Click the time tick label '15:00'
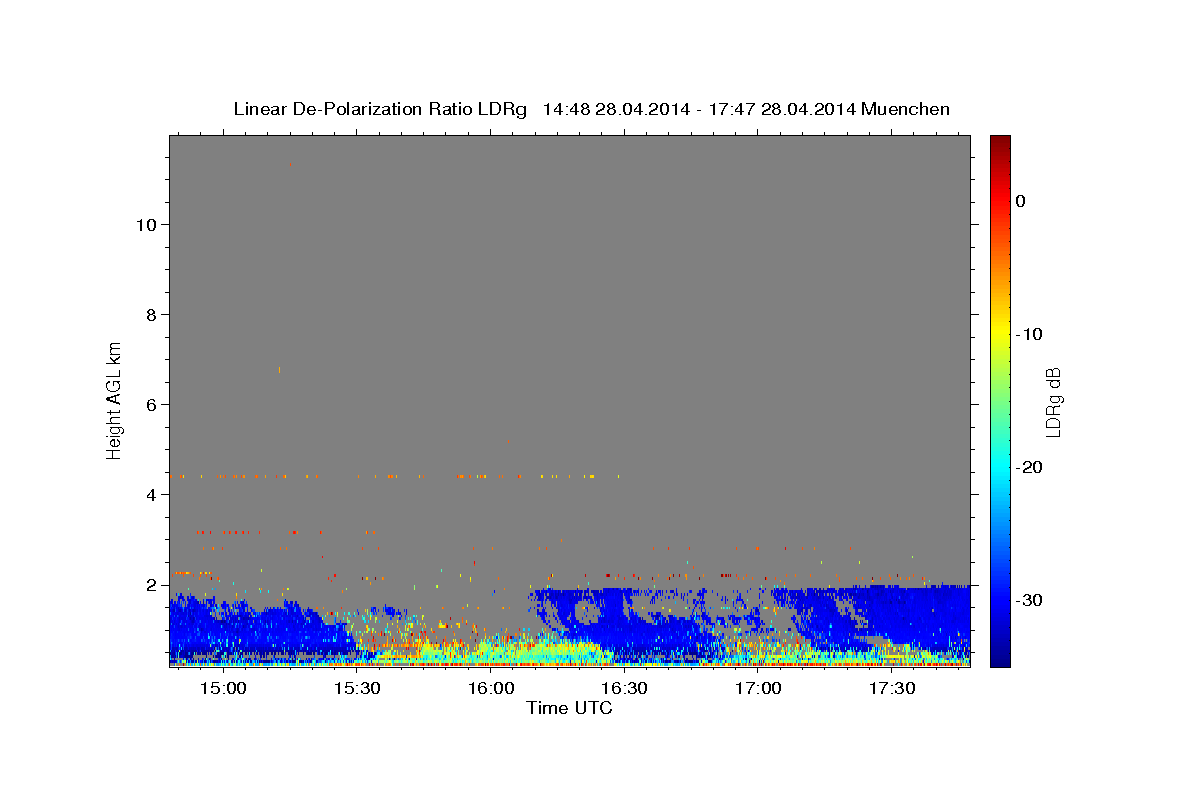The height and width of the screenshot is (800, 1200). (x=223, y=688)
